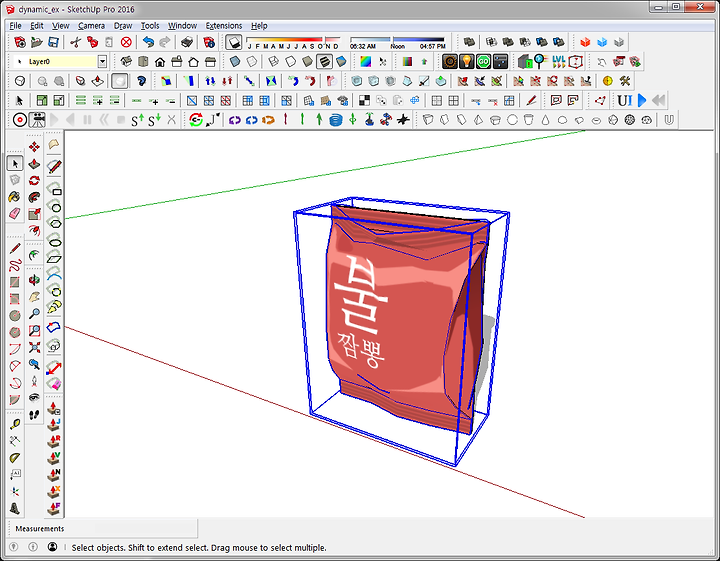Click the blue play triangle icon

tap(642, 100)
